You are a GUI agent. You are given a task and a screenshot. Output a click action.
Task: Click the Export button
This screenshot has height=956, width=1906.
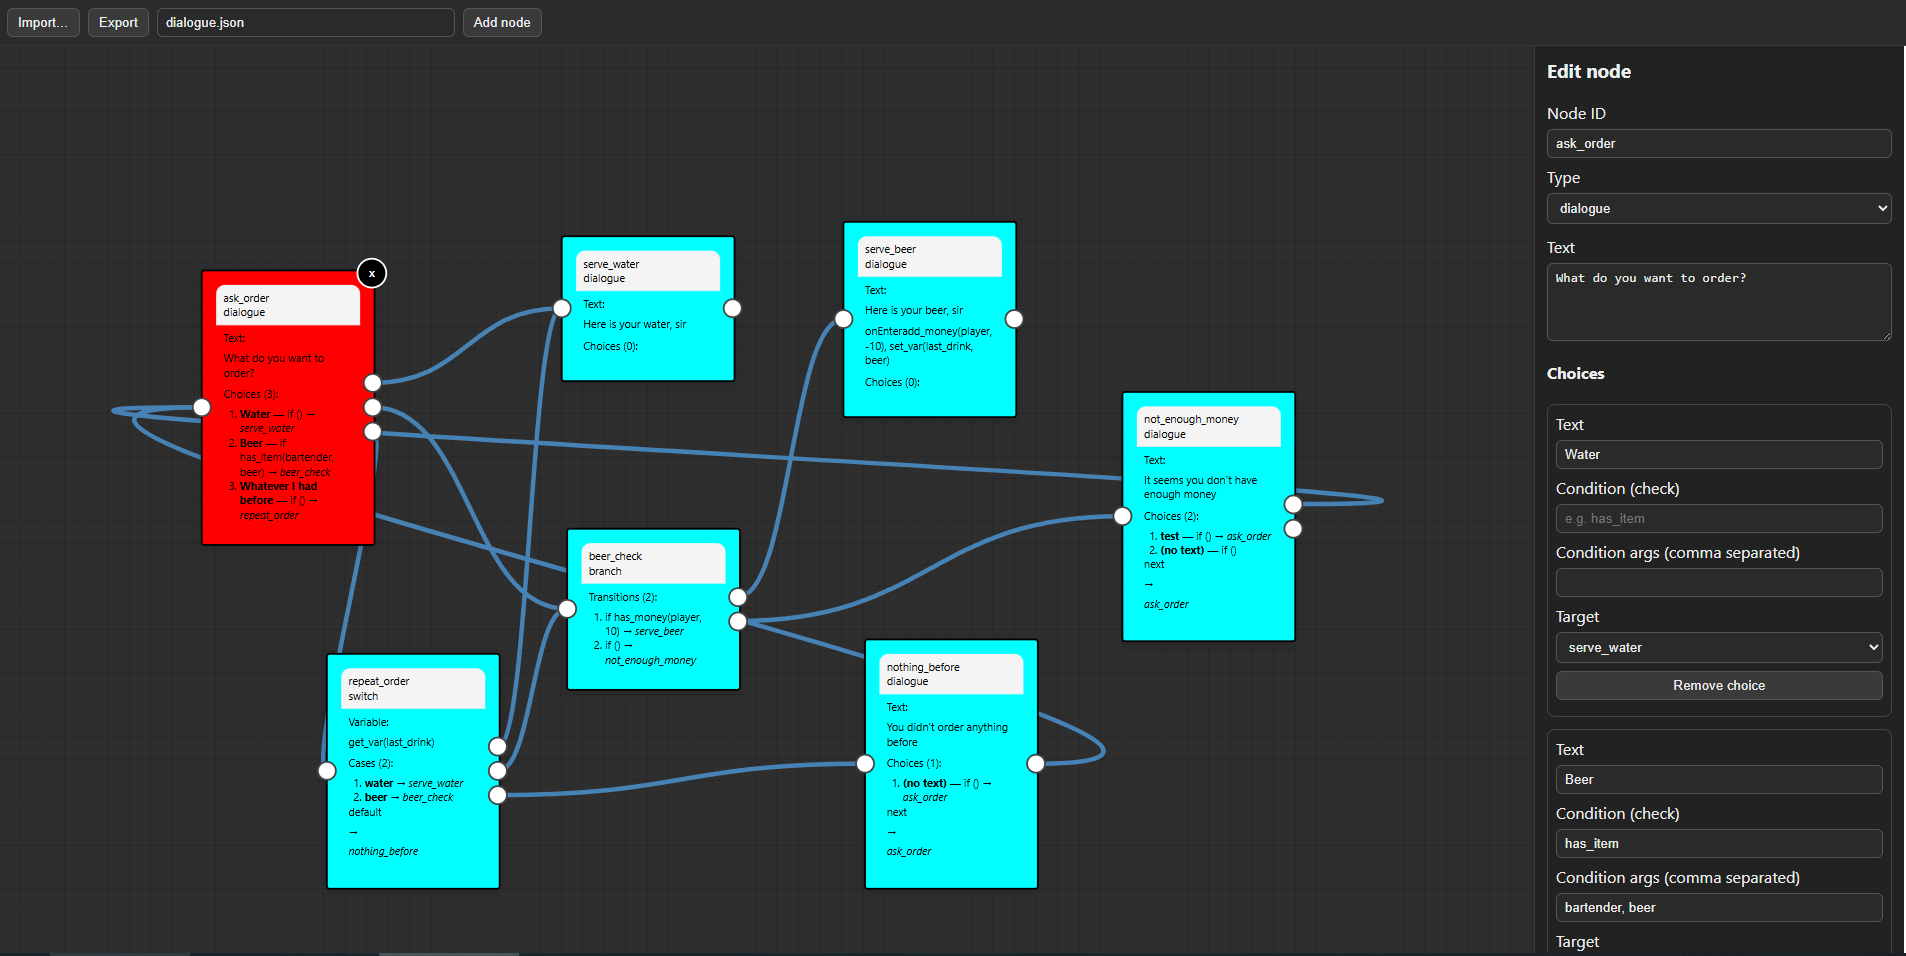point(118,22)
